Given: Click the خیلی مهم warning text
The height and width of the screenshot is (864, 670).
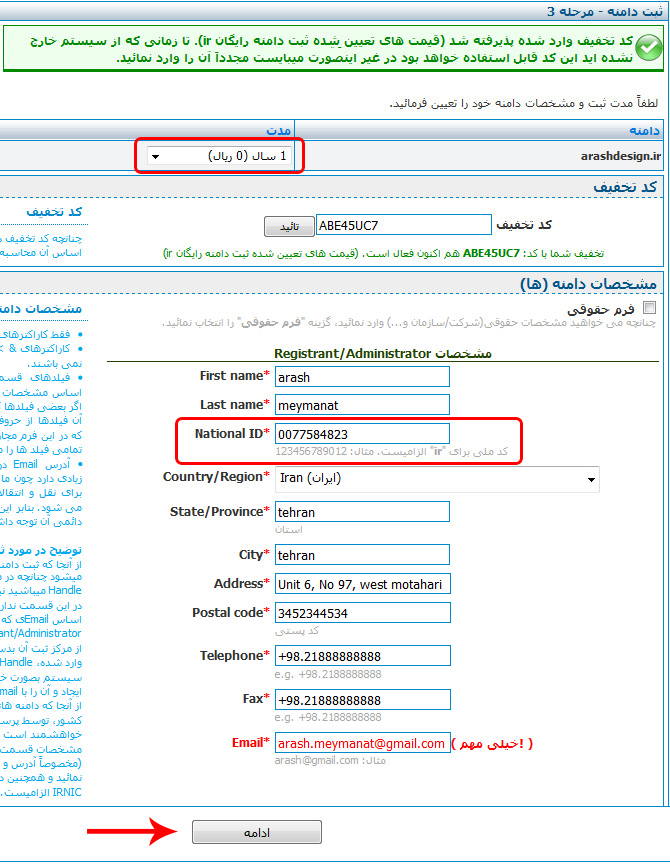Looking at the screenshot, I should pyautogui.click(x=492, y=743).
